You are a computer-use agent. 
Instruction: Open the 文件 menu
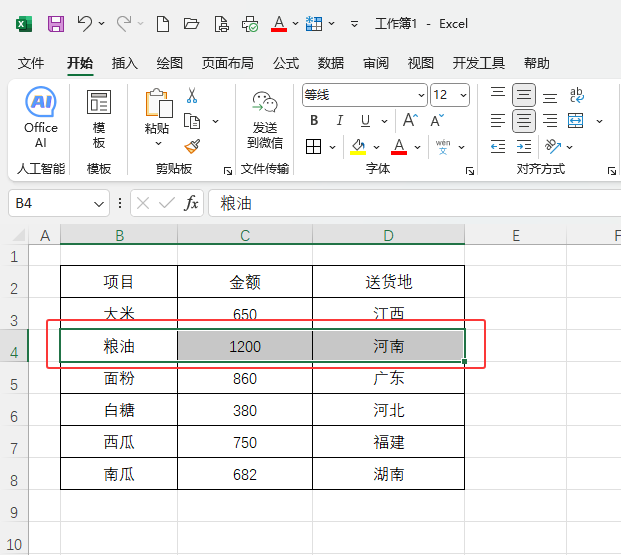pos(31,63)
